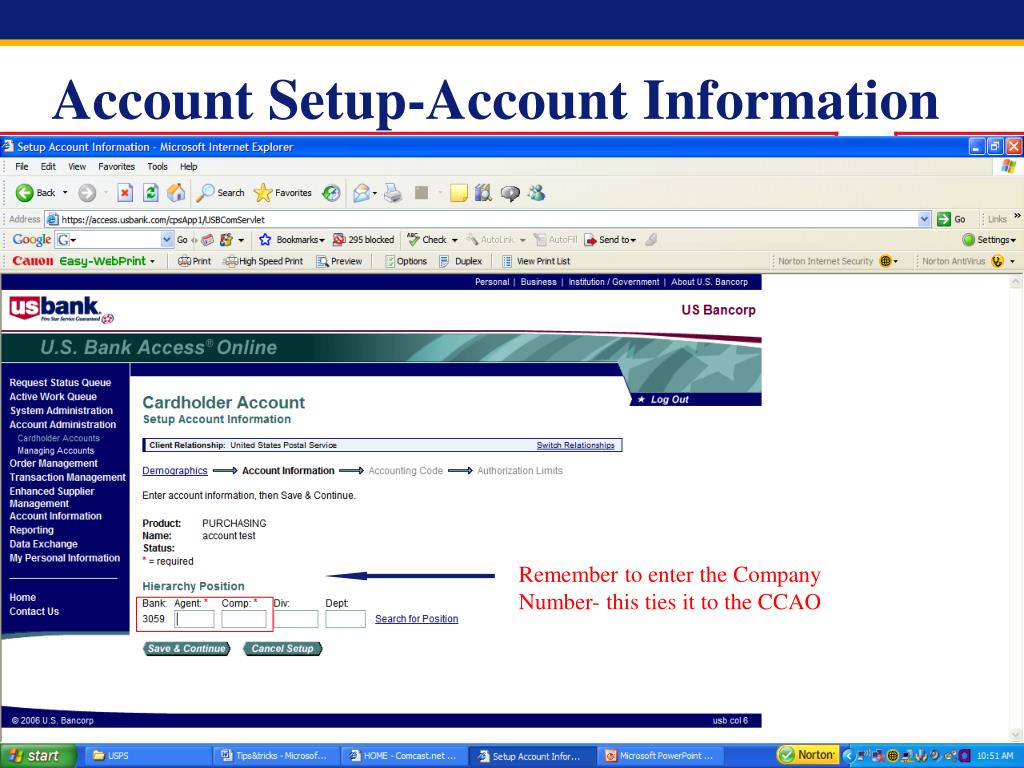1024x768 pixels.
Task: Click the Save & Continue button
Action: (x=187, y=648)
